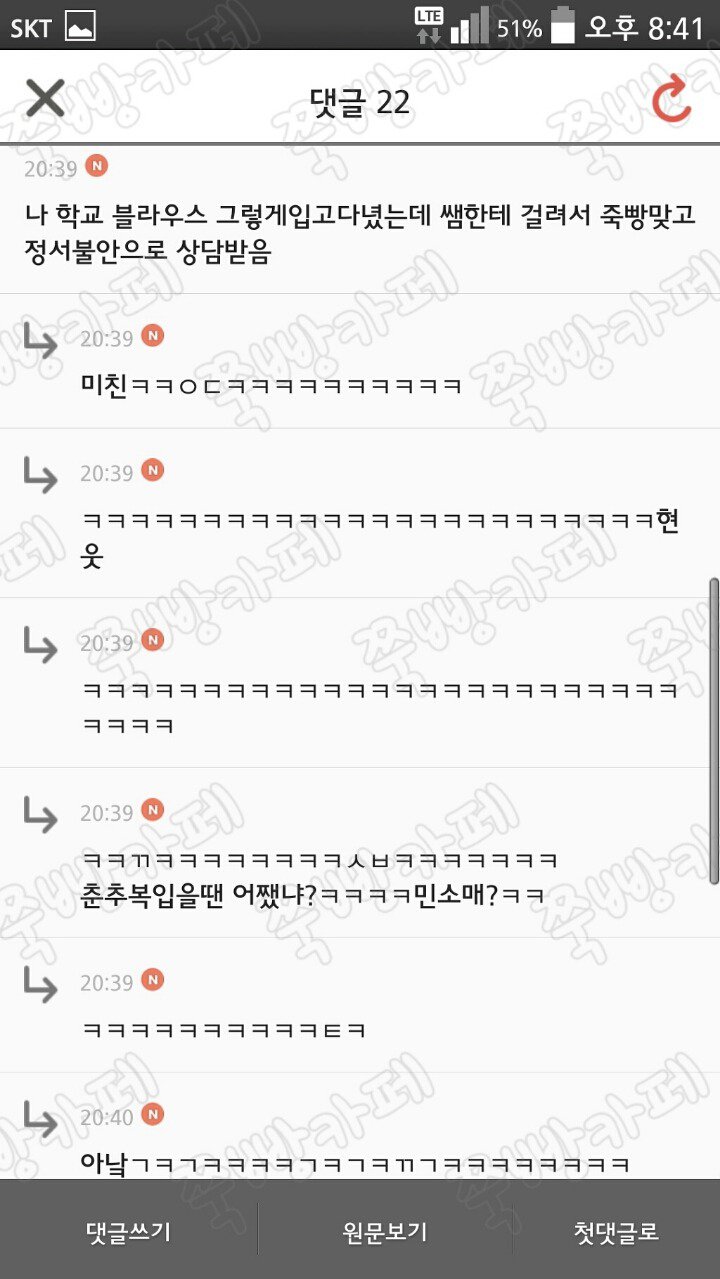The width and height of the screenshot is (720, 1279).
Task: Tap the red refresh arrow icon
Action: [672, 99]
